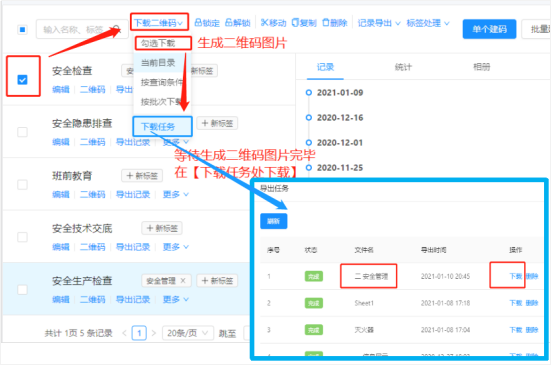Delete the 安全管理 export task
Viewport: 551px width, 365px height.
point(532,276)
